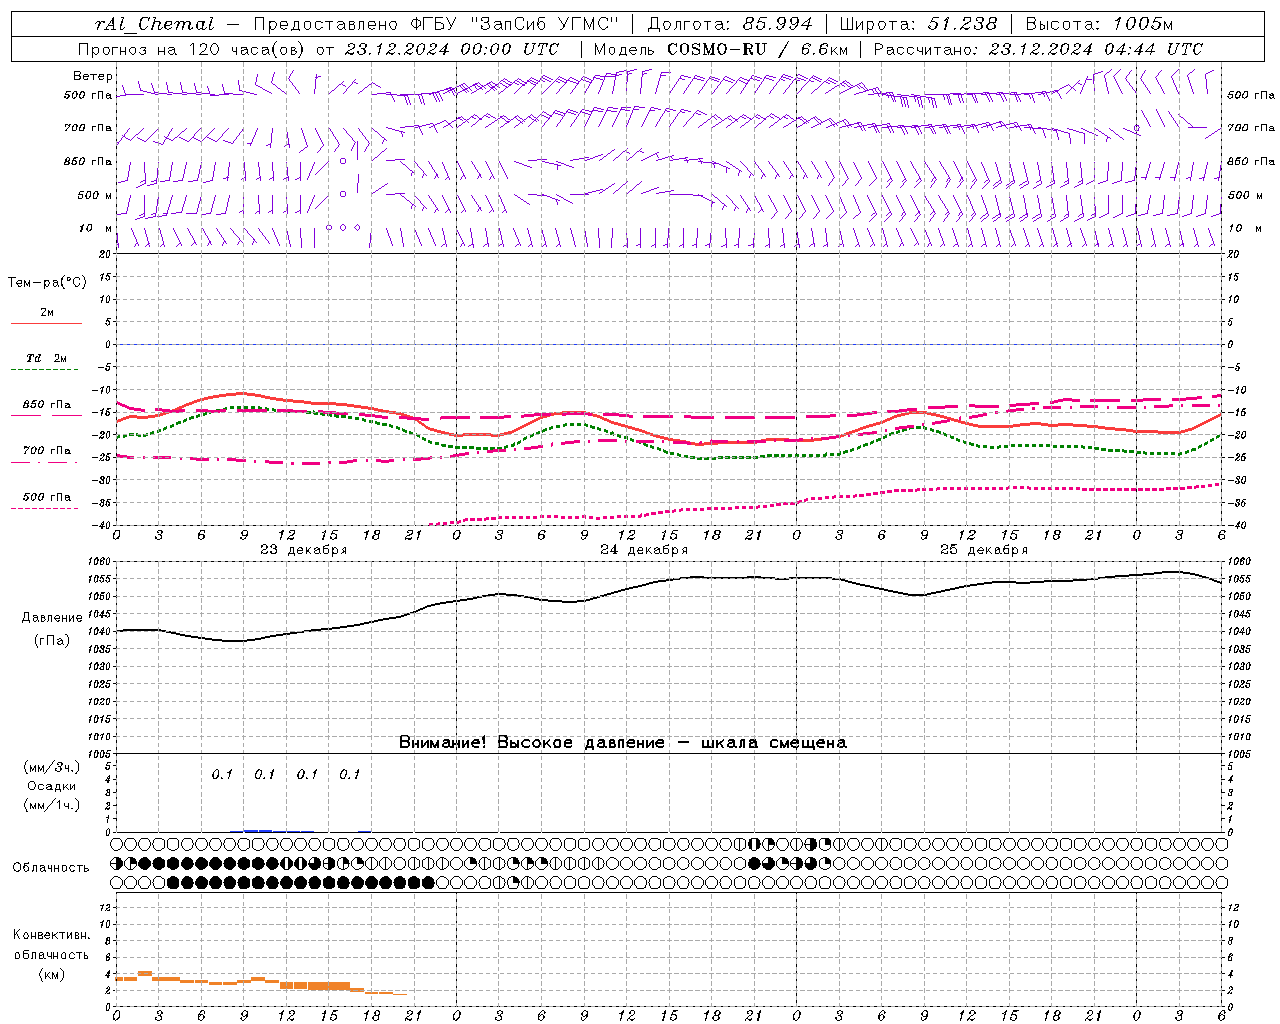Click the Конвективн. panel label
Screen dimensions: 1280x1024
coord(52,934)
